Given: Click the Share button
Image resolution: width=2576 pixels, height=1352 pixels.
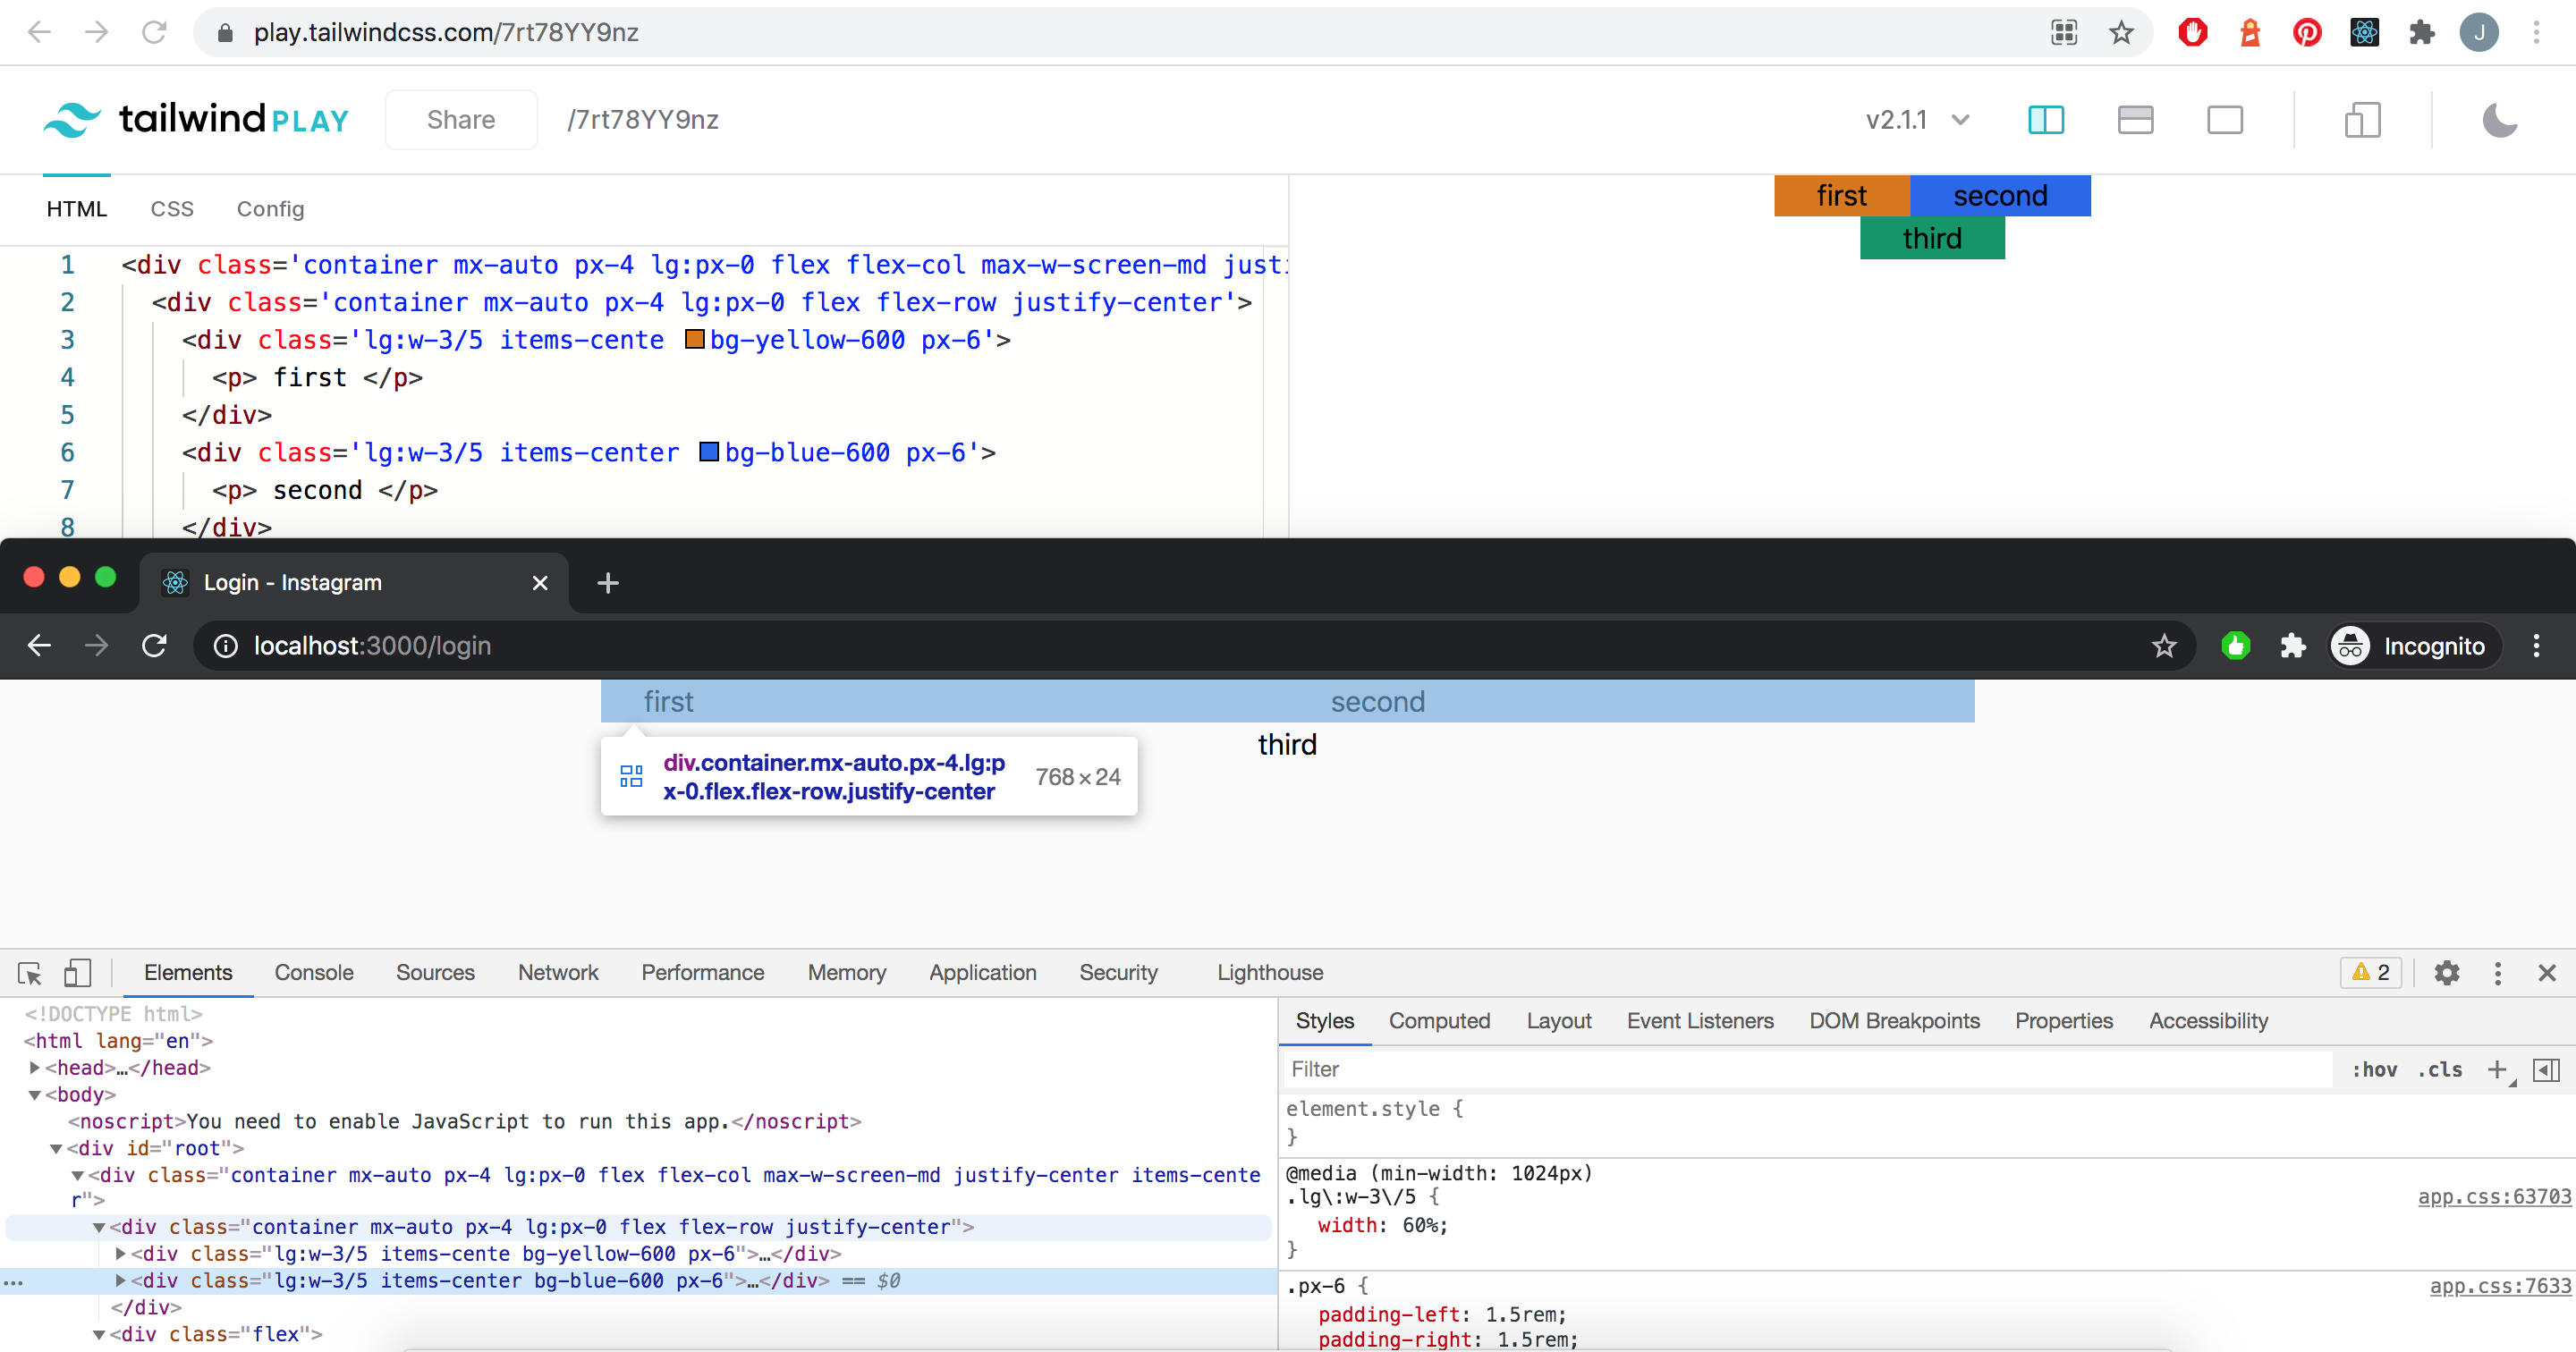Looking at the screenshot, I should tap(461, 120).
